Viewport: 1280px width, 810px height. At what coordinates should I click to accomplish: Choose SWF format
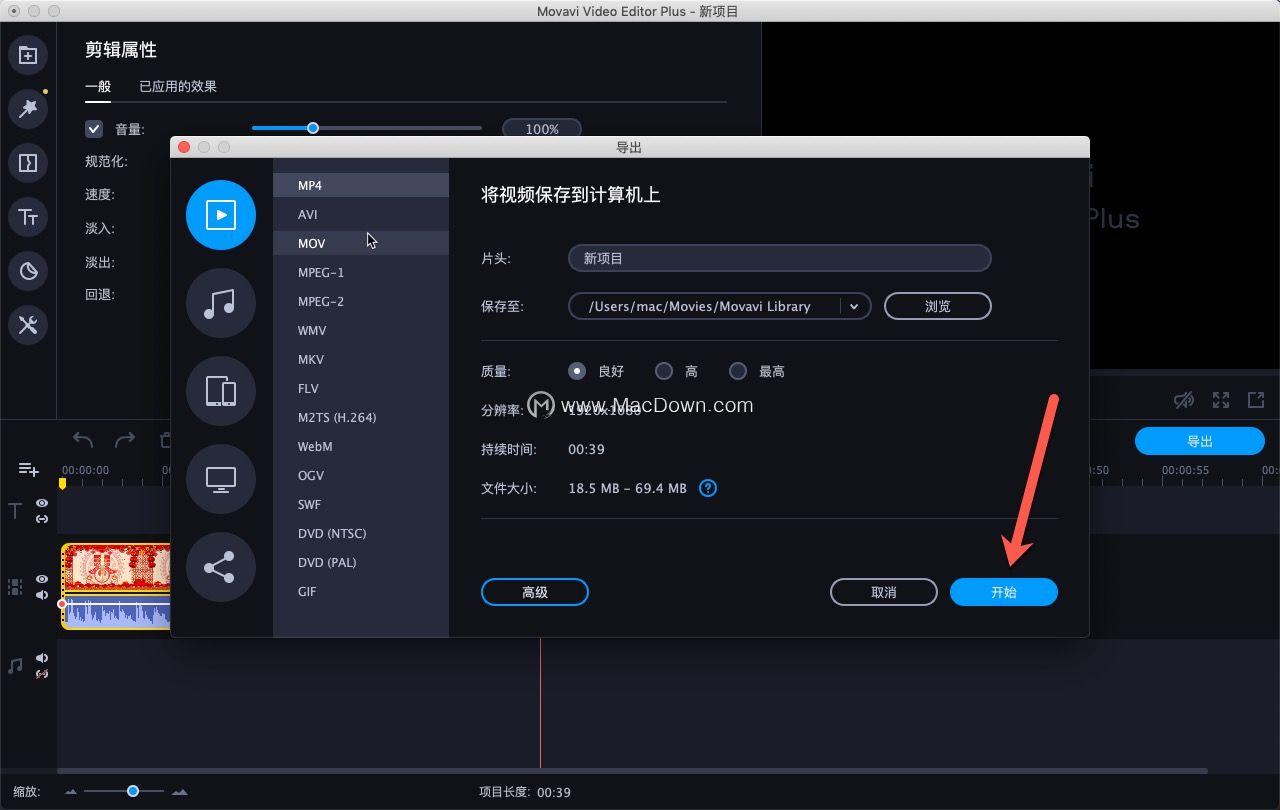pos(361,504)
